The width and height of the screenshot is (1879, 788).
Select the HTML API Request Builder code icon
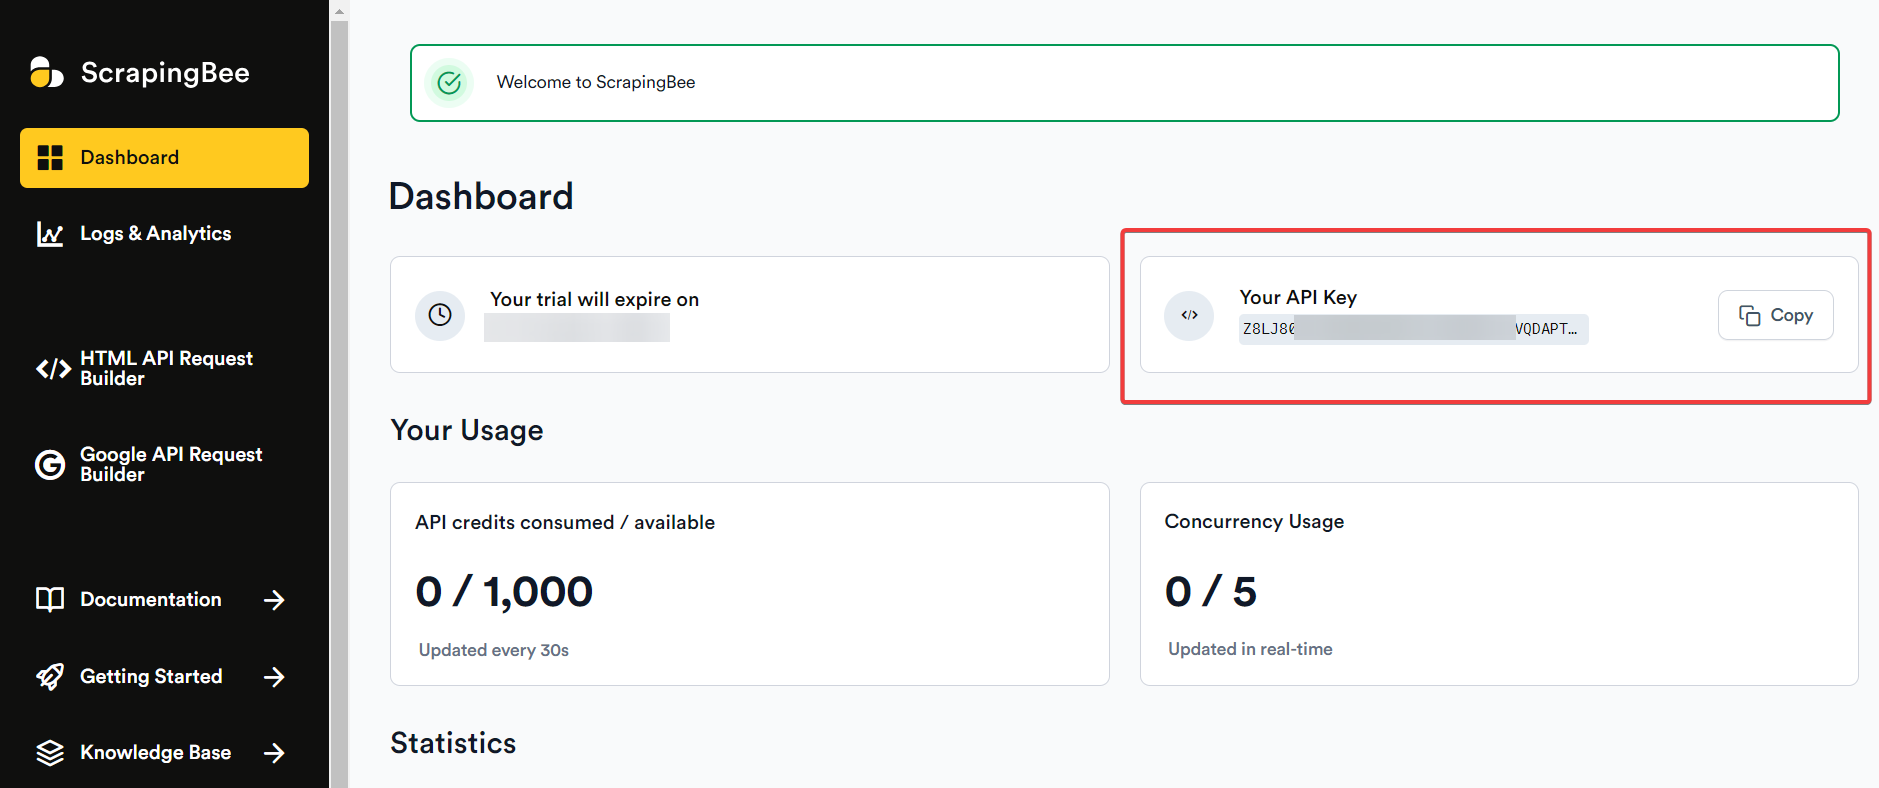pyautogui.click(x=51, y=368)
